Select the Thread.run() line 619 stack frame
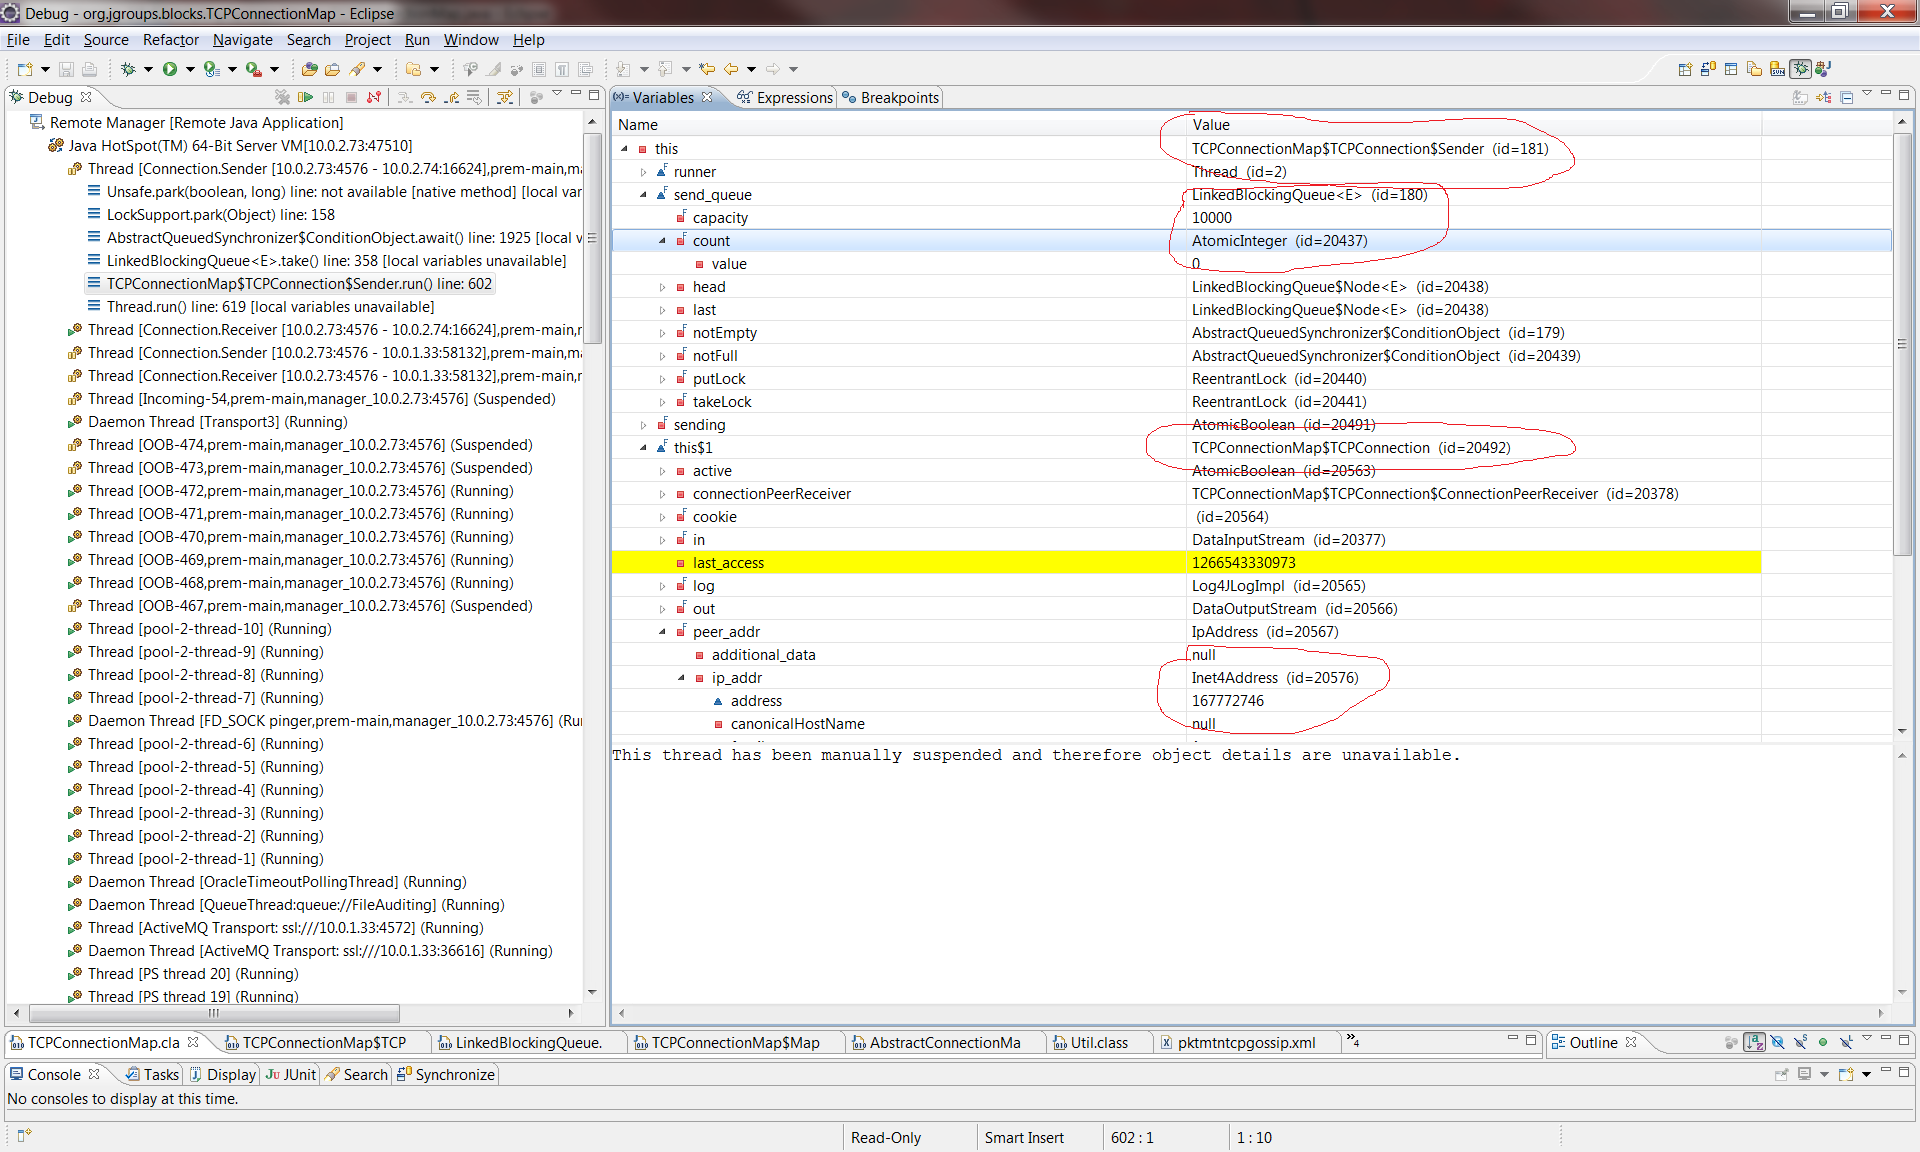The height and width of the screenshot is (1152, 1920). coord(270,307)
